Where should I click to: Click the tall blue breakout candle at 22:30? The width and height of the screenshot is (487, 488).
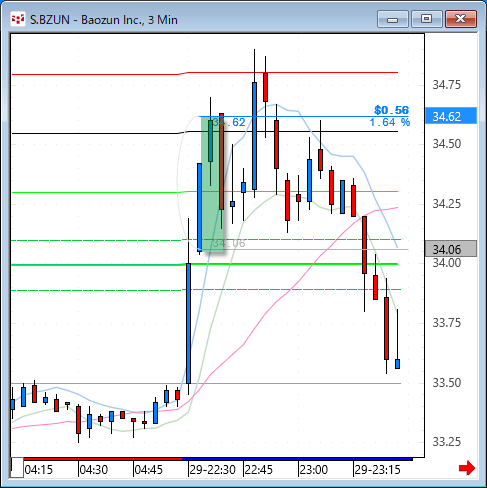point(188,323)
